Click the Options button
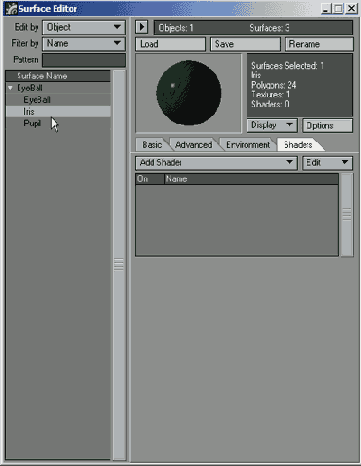Screen dimensions: 361x466 [x=327, y=125]
